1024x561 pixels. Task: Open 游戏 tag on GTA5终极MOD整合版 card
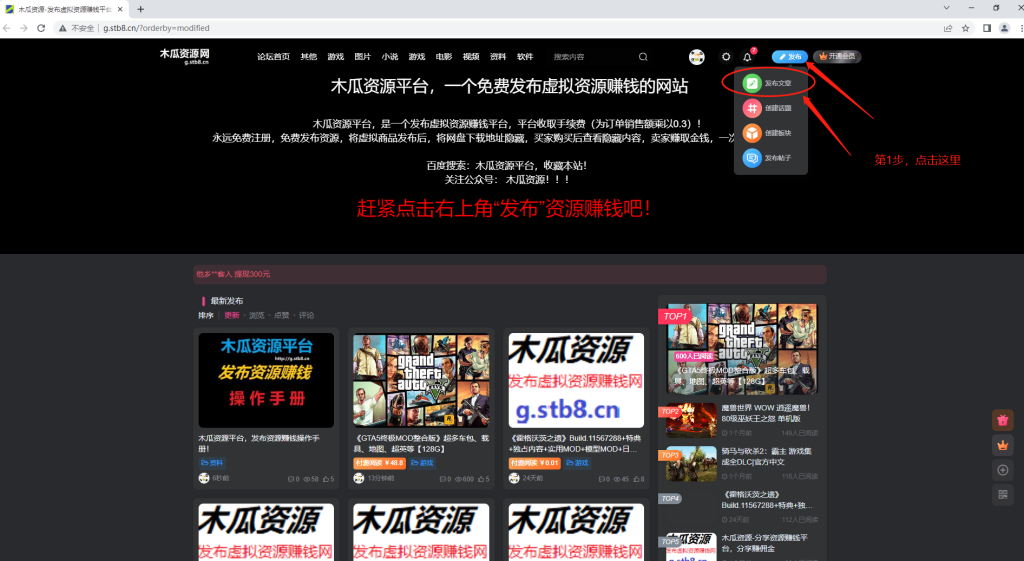(423, 463)
